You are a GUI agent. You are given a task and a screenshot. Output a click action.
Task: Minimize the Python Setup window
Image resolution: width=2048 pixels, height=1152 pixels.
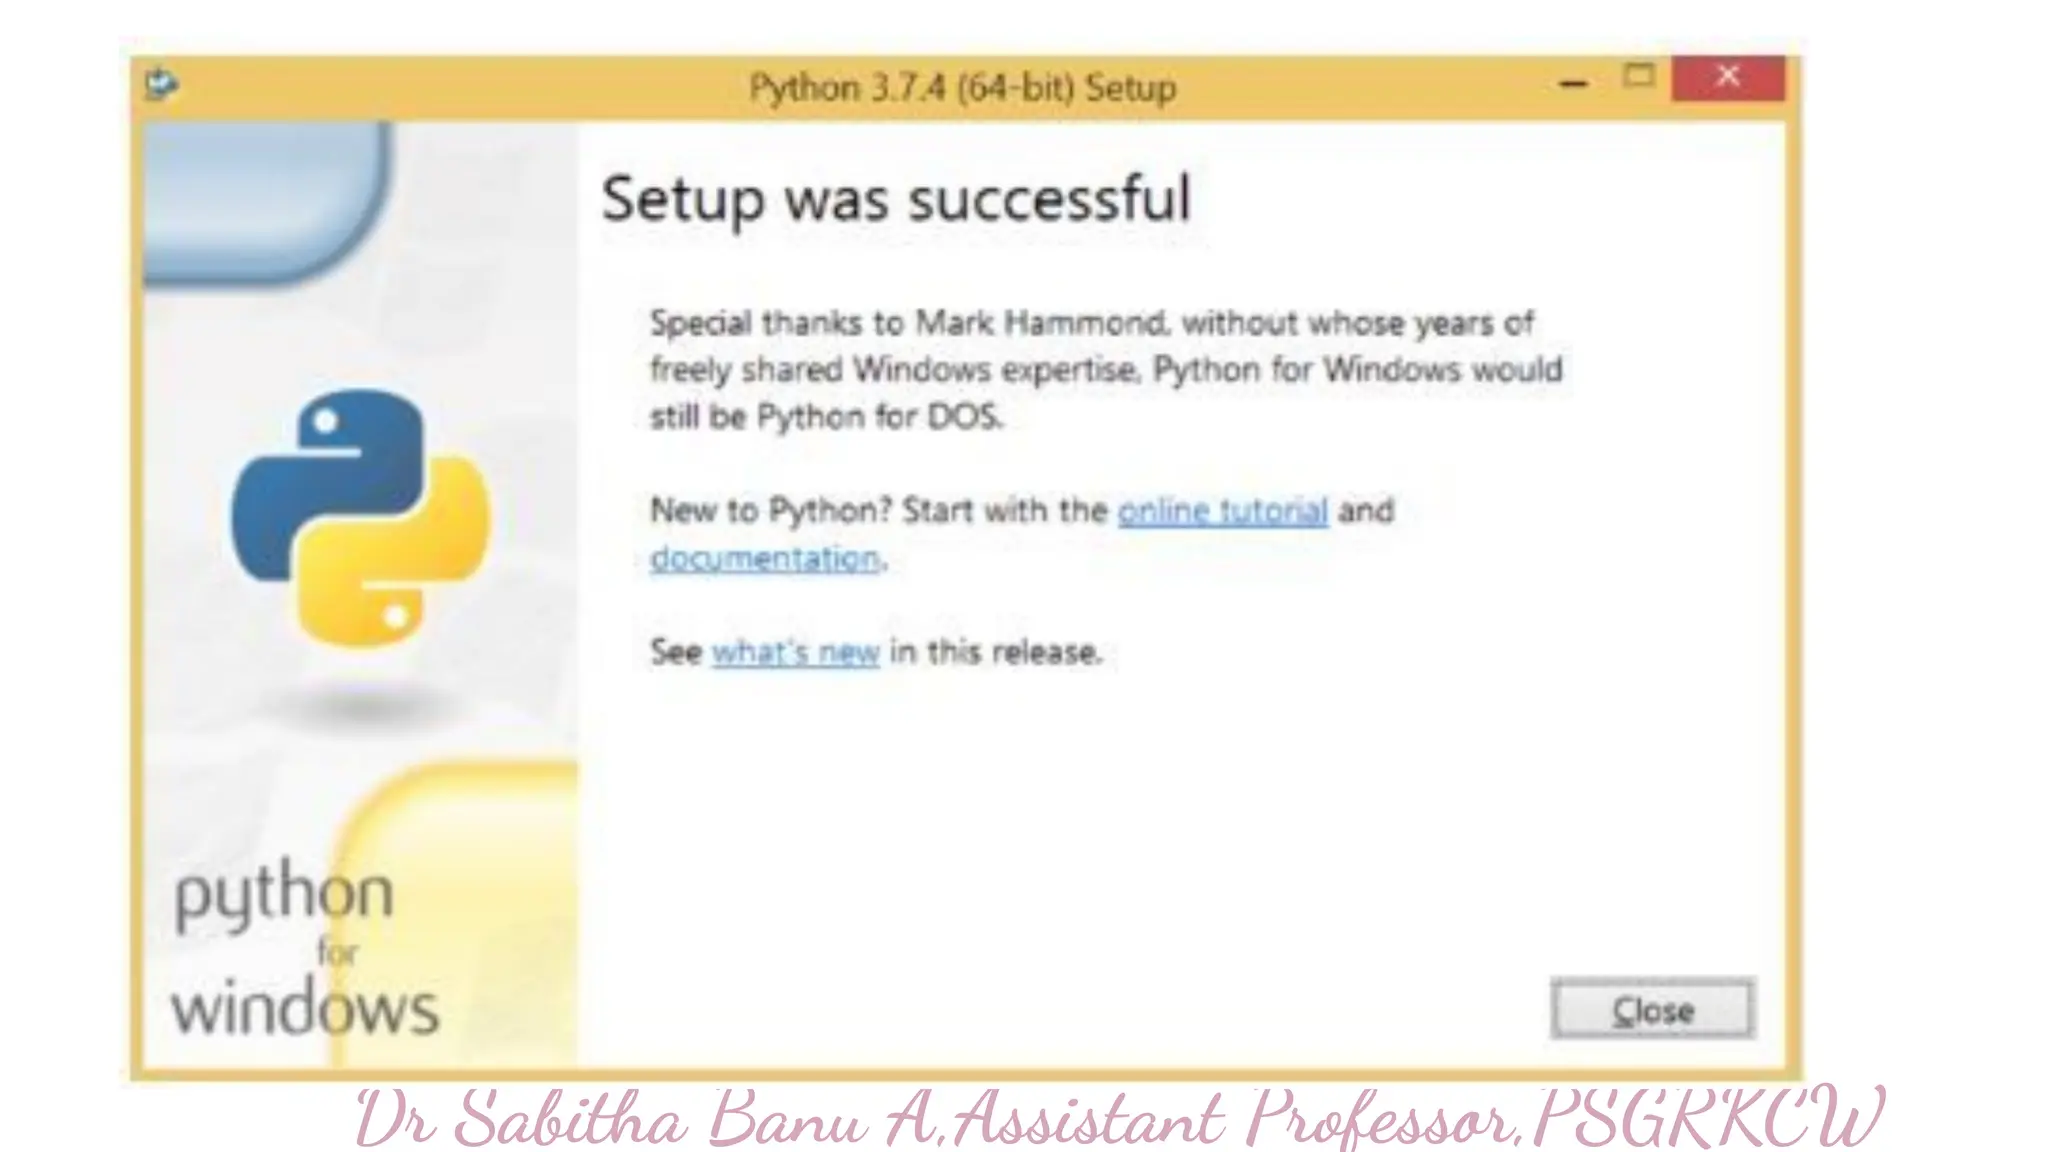(1573, 84)
